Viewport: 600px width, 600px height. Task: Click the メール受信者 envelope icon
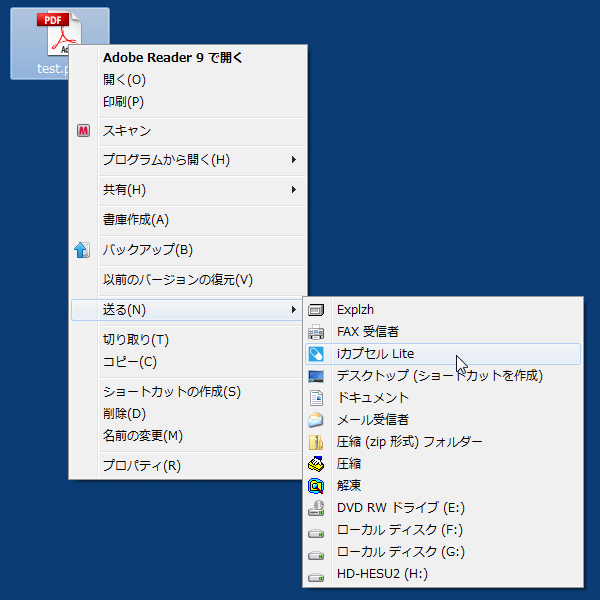(316, 420)
